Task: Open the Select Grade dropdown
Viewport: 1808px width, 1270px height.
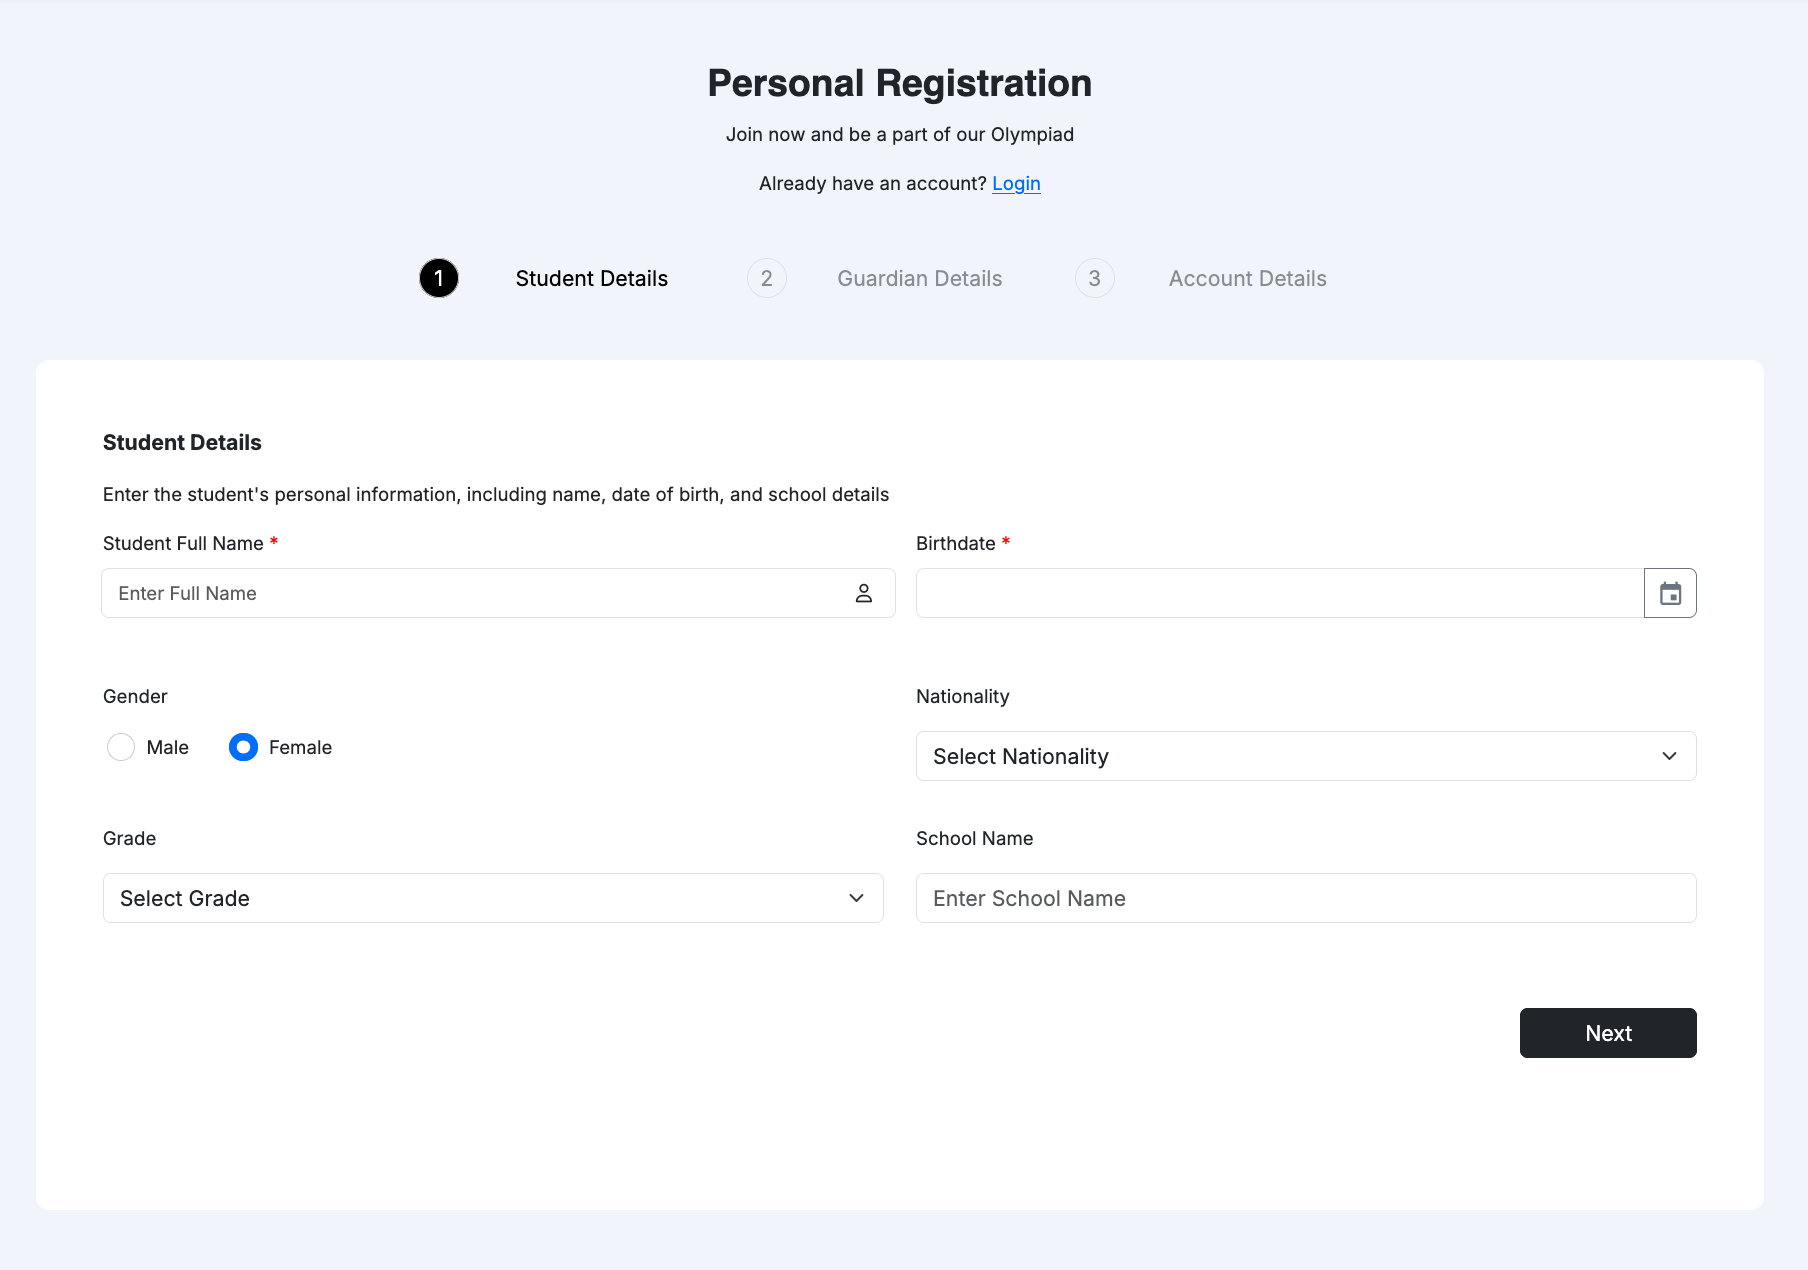Action: (480, 898)
